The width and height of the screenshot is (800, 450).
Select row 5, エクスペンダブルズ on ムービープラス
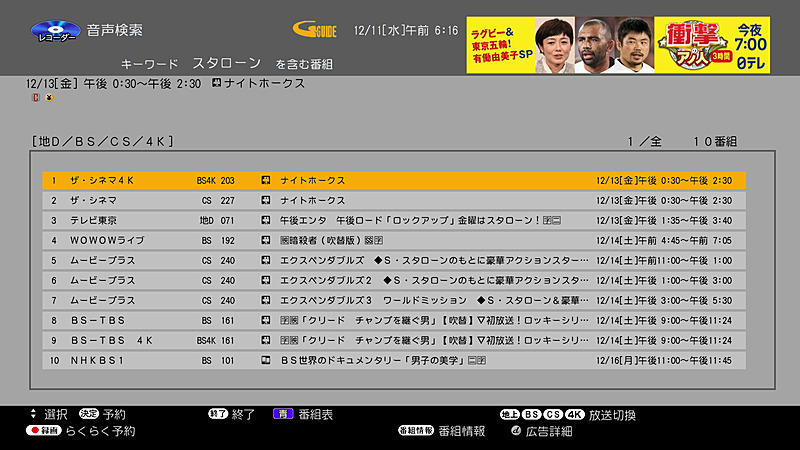click(x=394, y=260)
